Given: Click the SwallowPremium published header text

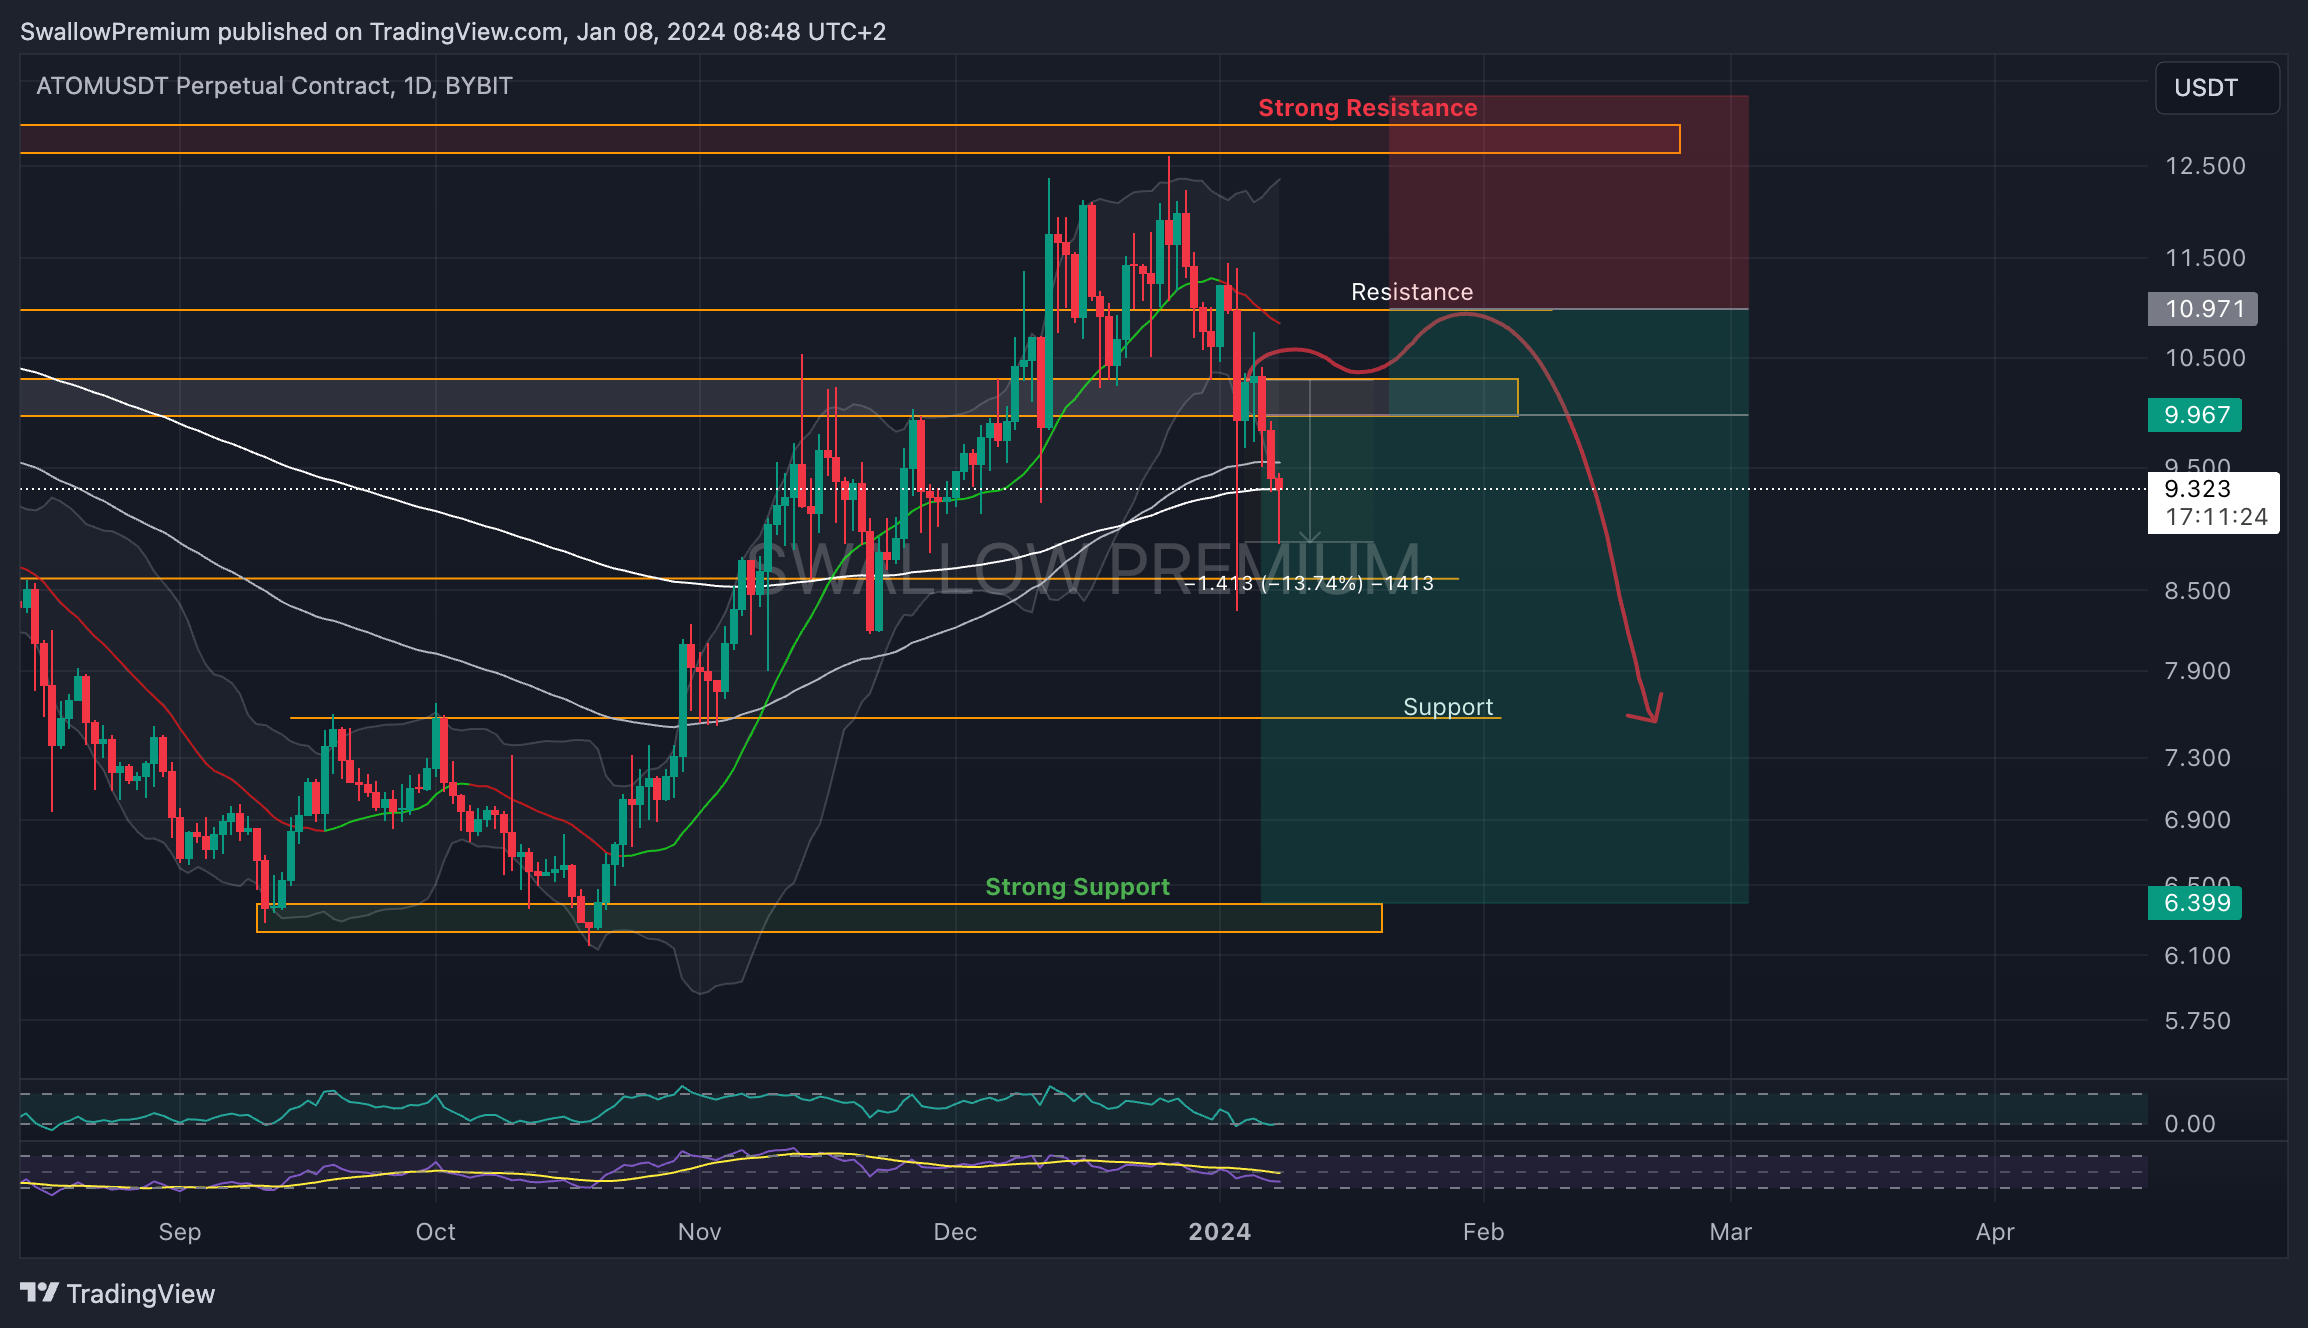Looking at the screenshot, I should [453, 32].
